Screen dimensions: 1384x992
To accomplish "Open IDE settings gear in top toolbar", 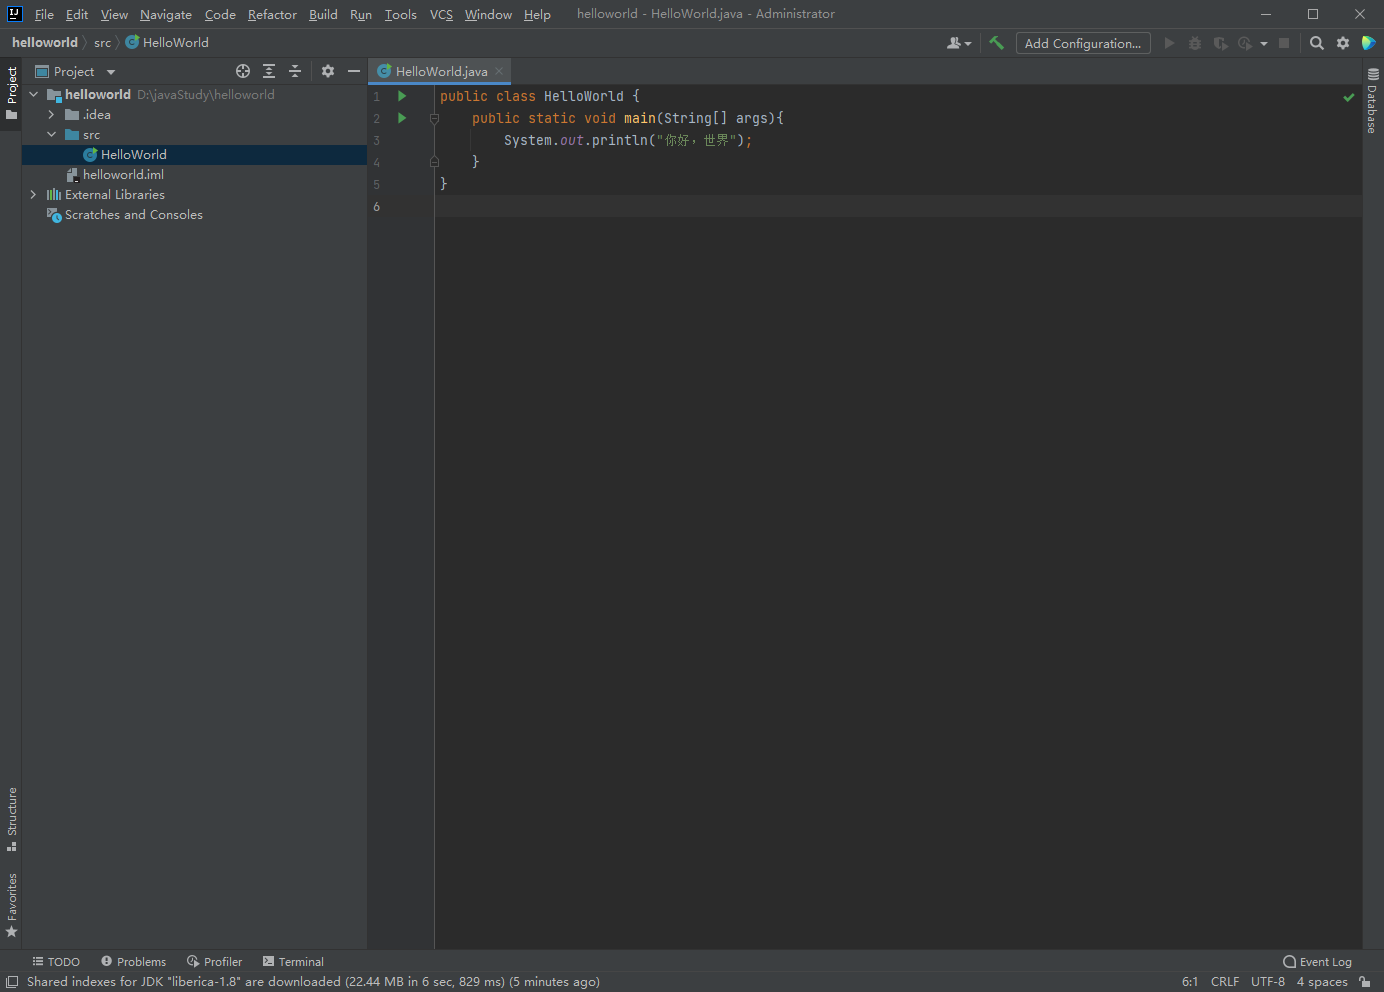I will pyautogui.click(x=1343, y=43).
